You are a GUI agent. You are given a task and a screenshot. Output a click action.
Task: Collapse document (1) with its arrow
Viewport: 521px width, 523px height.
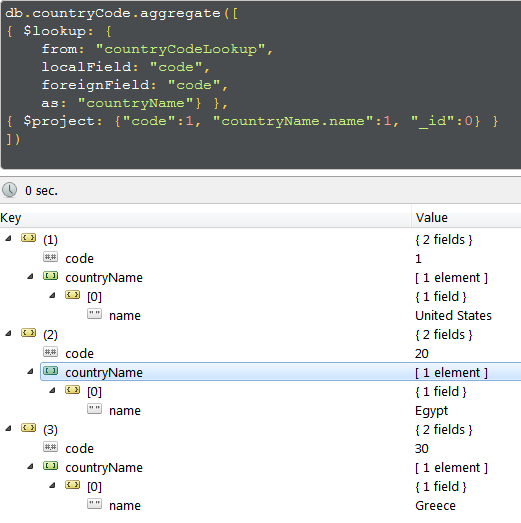pyautogui.click(x=8, y=238)
